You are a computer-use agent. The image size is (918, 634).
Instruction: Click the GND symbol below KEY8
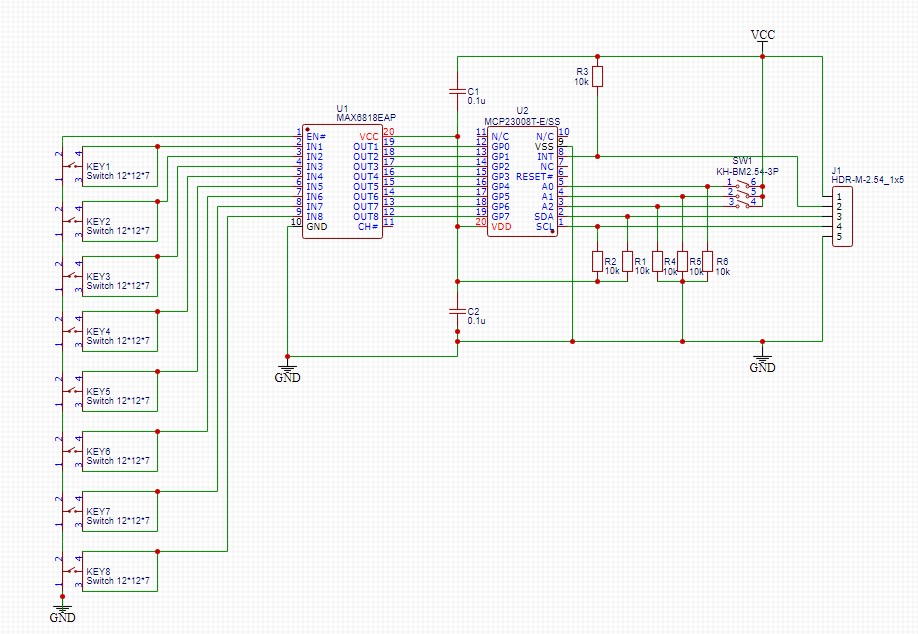tap(62, 612)
